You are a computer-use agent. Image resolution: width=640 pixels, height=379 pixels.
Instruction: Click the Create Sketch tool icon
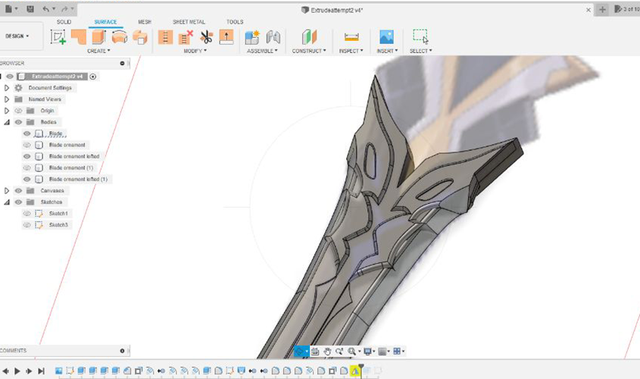[x=58, y=37]
